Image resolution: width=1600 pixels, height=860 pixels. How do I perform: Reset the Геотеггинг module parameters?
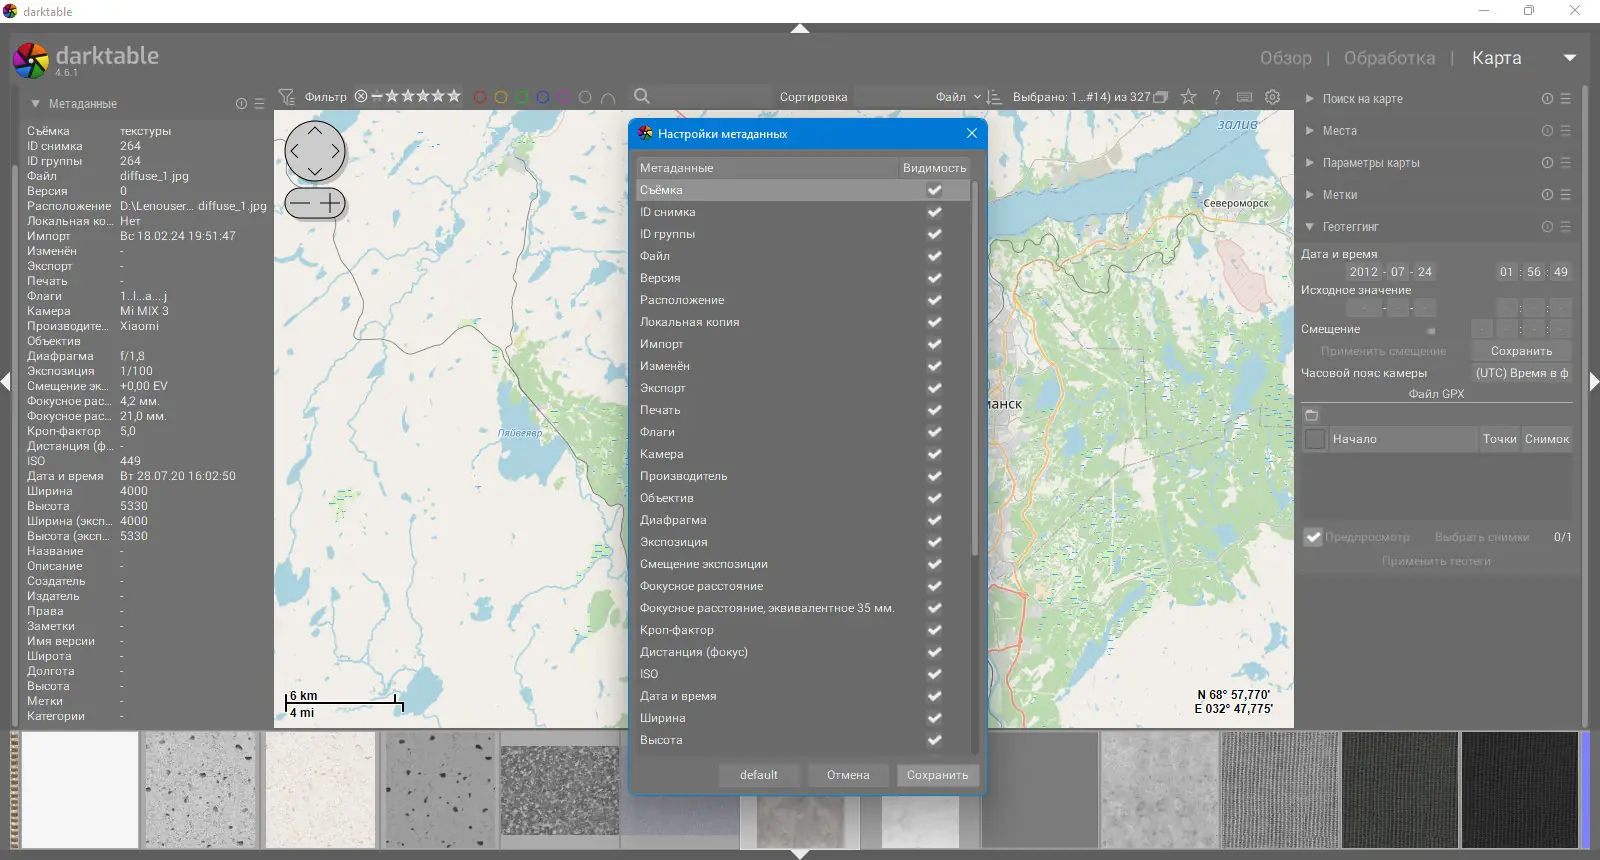coord(1547,227)
